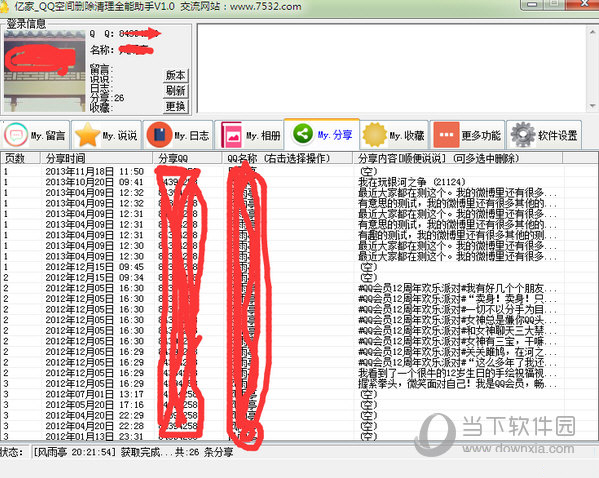Click the log box scrollbar up arrow
Viewport: 599px width, 478px height.
[x=593, y=32]
